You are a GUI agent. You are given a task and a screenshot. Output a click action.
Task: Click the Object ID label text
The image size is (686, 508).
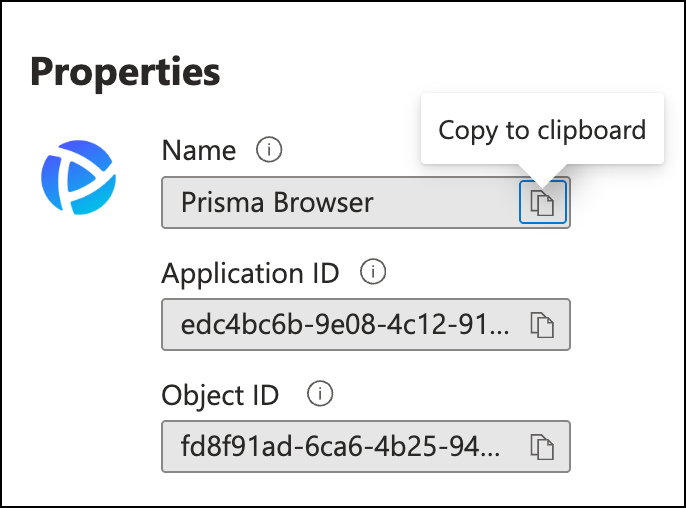pyautogui.click(x=220, y=396)
